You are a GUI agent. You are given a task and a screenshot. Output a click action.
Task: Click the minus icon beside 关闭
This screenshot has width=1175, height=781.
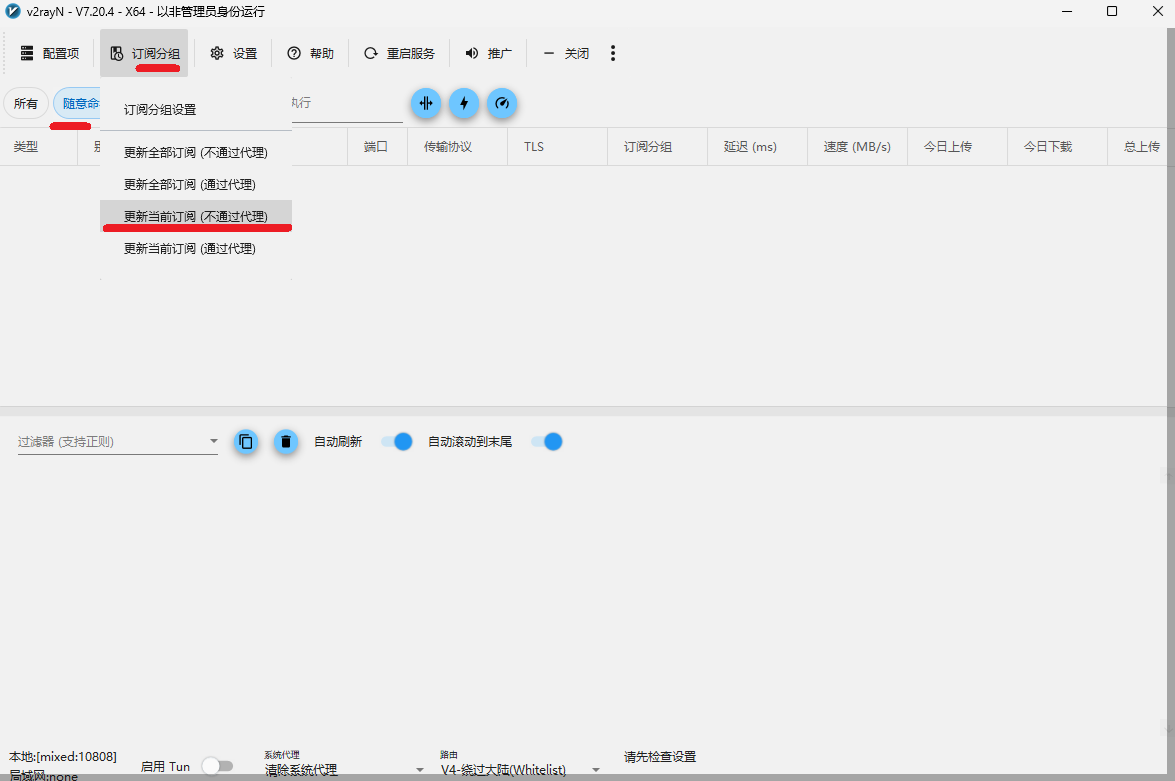tap(549, 53)
